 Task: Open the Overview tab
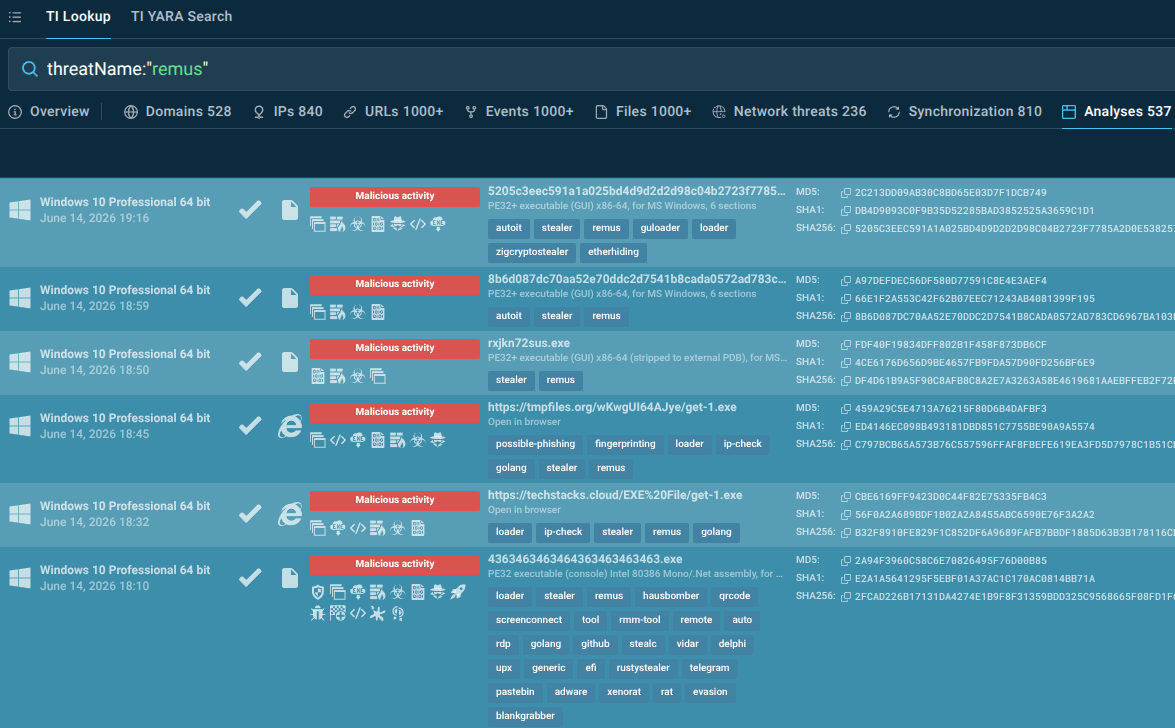49,112
